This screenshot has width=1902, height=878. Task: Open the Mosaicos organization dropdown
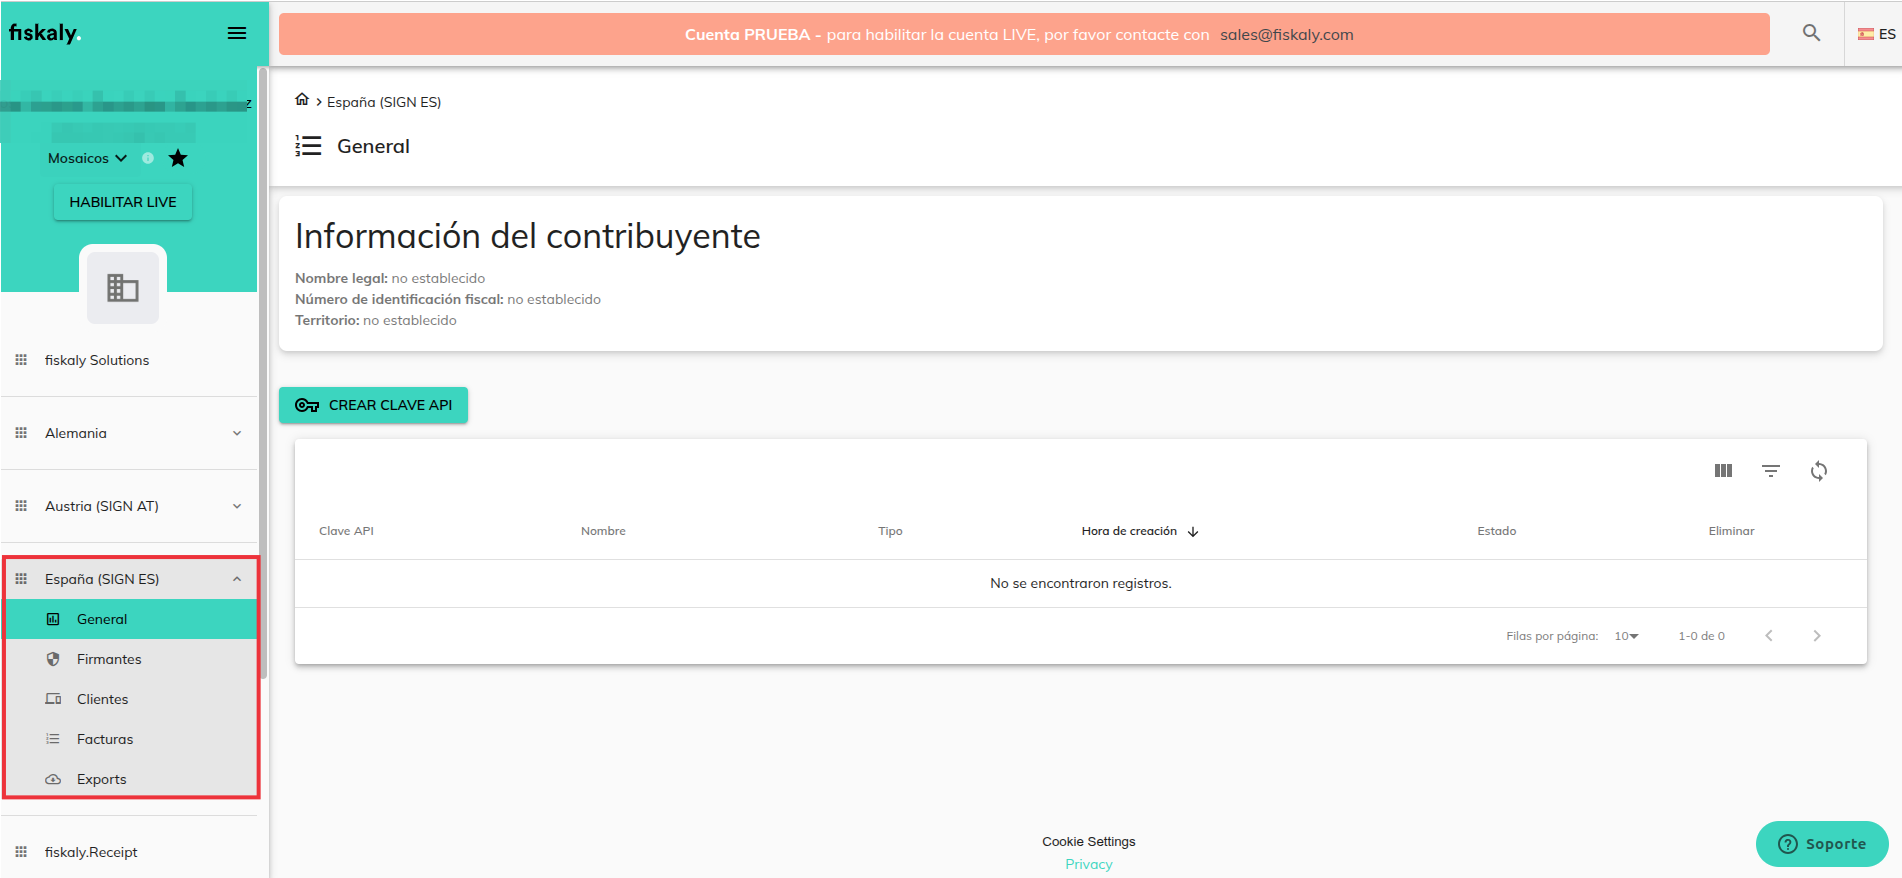coord(87,158)
